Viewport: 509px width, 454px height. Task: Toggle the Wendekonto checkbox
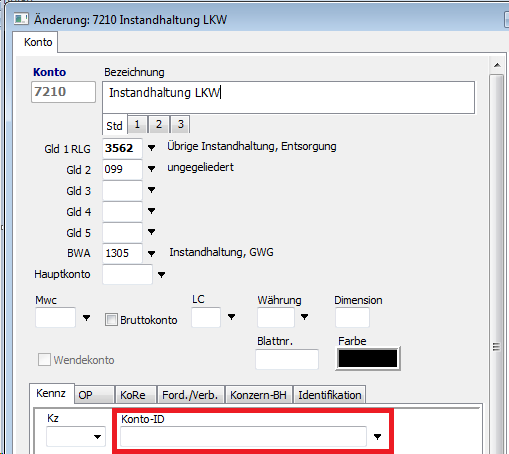[44, 360]
